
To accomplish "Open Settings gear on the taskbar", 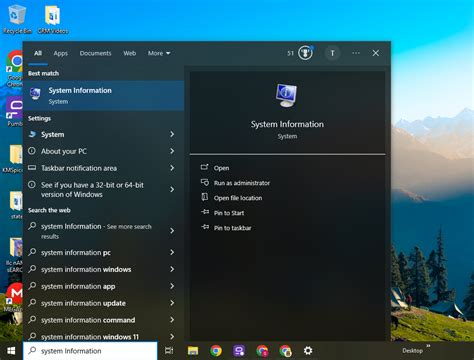I will click(308, 351).
